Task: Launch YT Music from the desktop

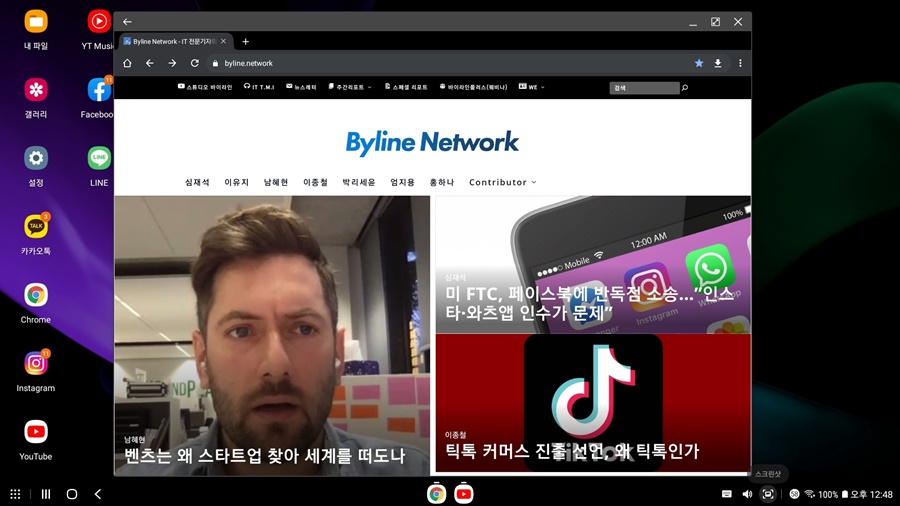Action: pyautogui.click(x=99, y=22)
